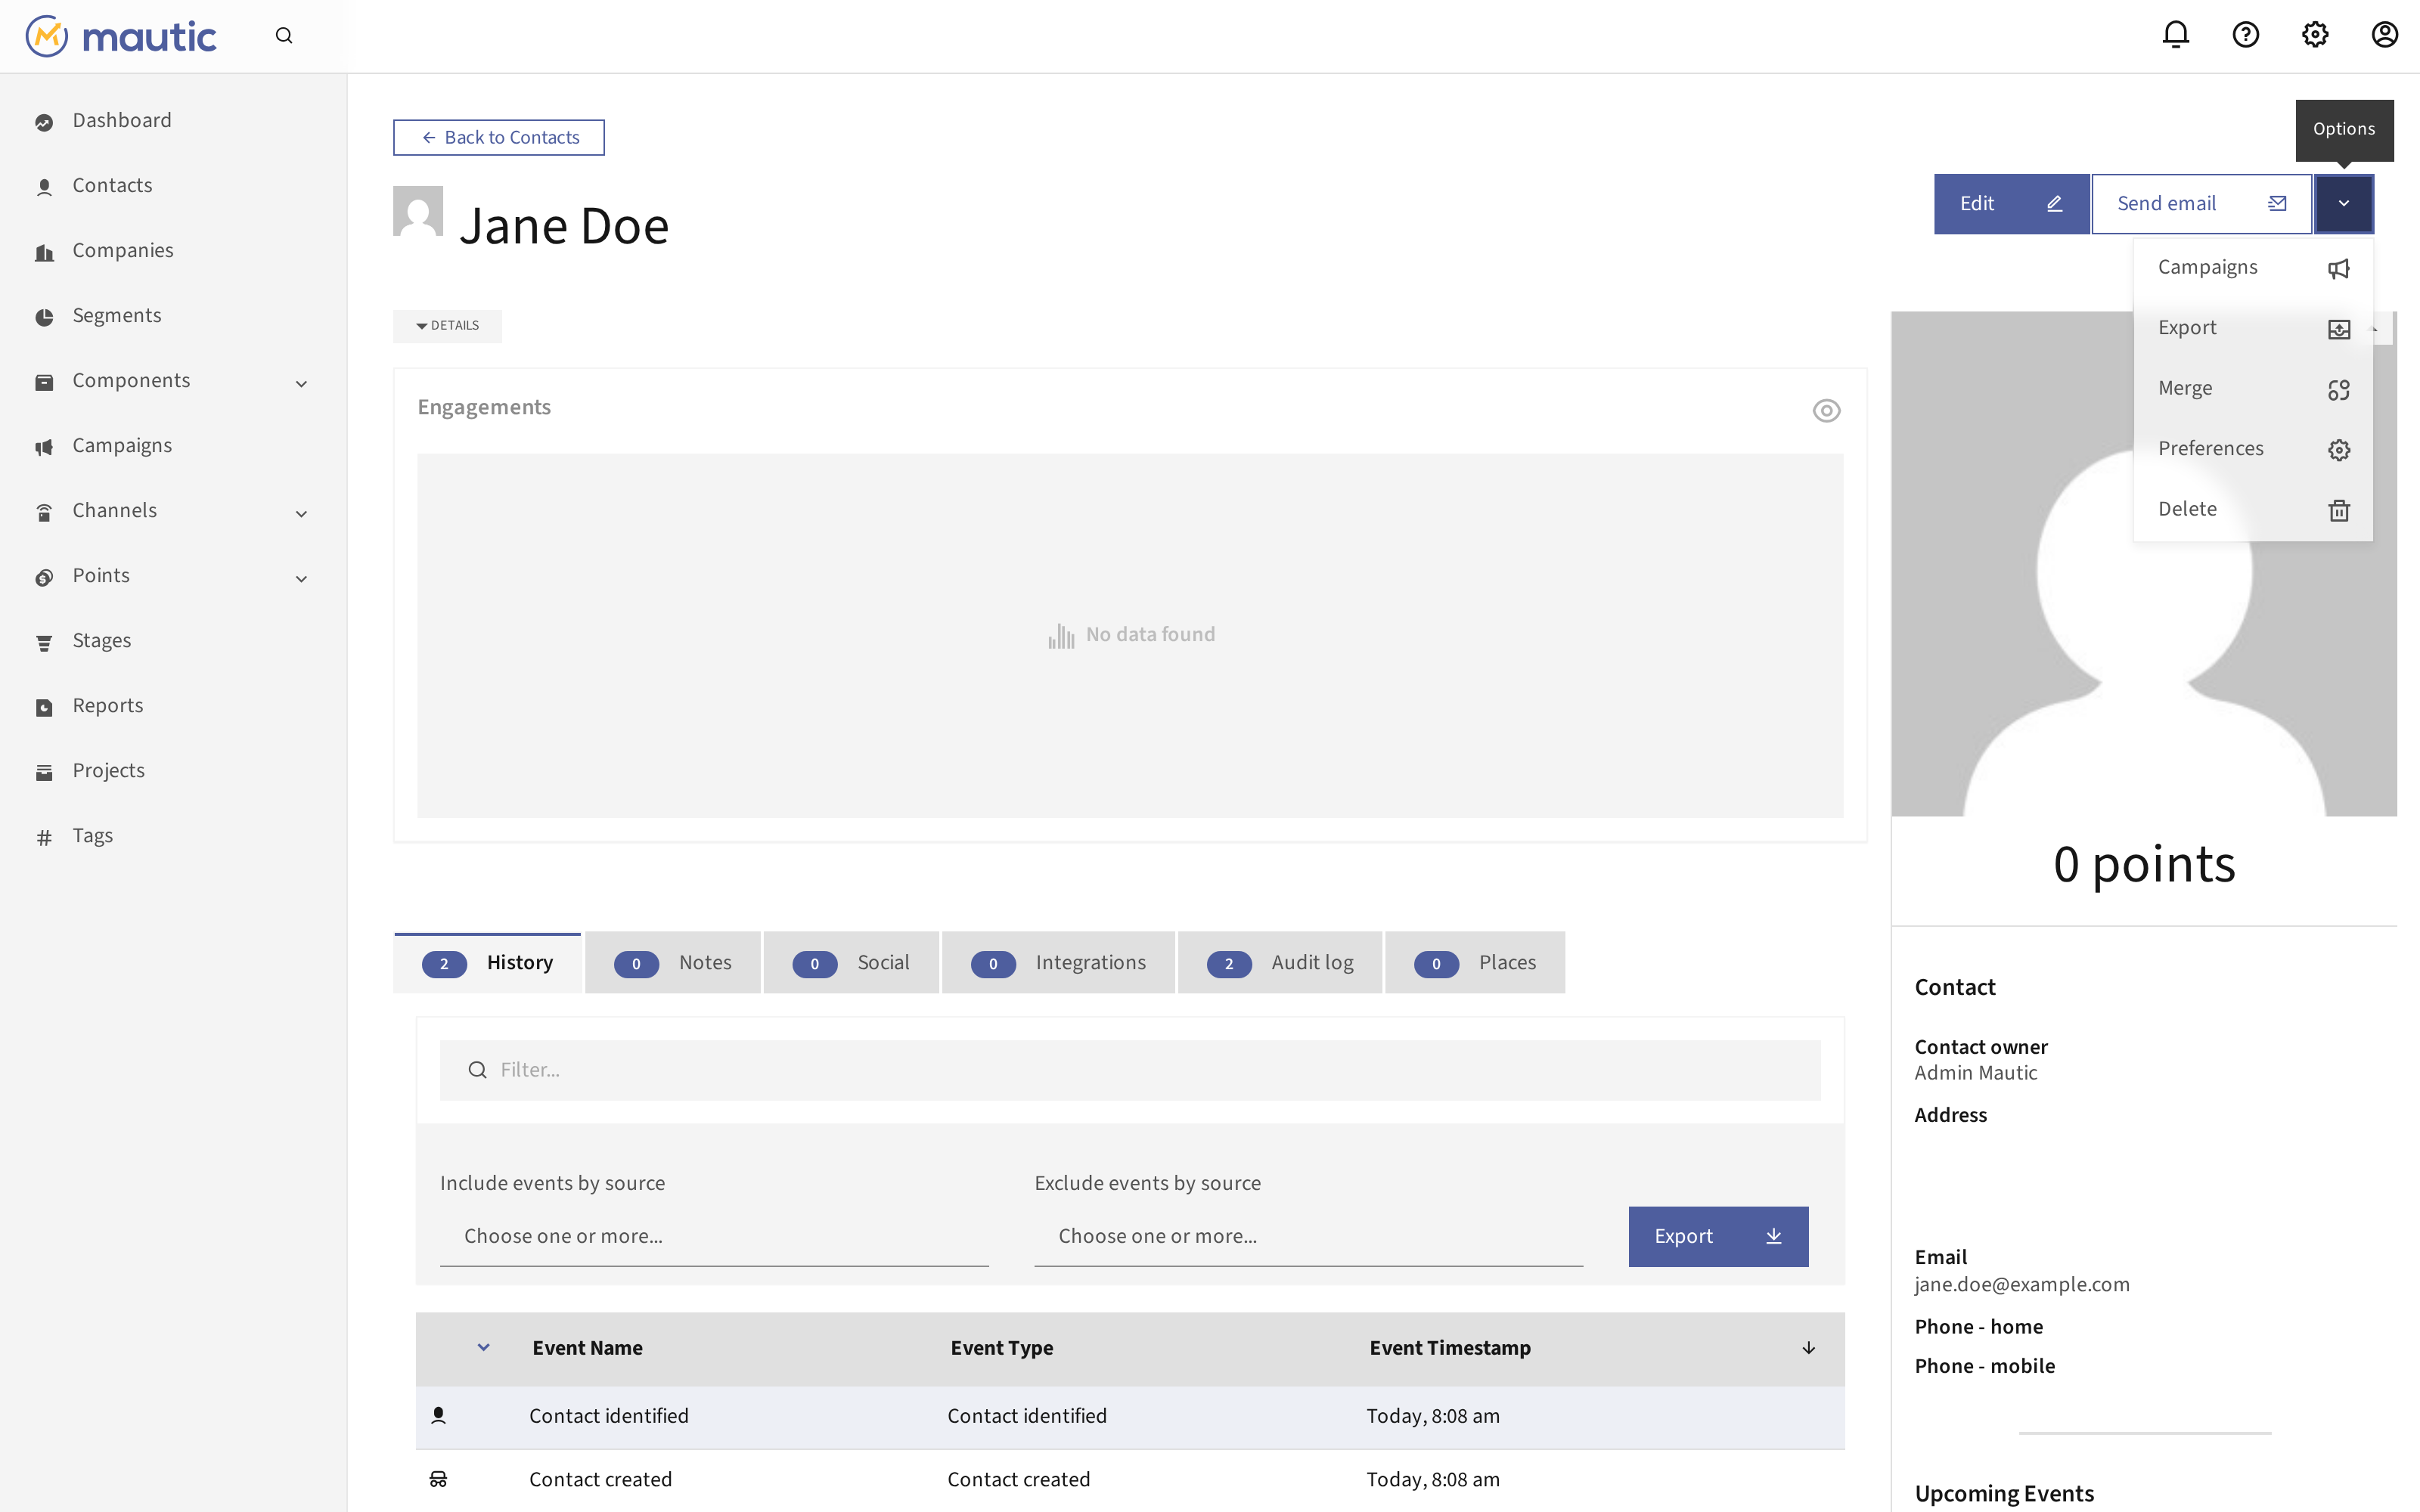Open the search magnifier in header

pyautogui.click(x=284, y=36)
